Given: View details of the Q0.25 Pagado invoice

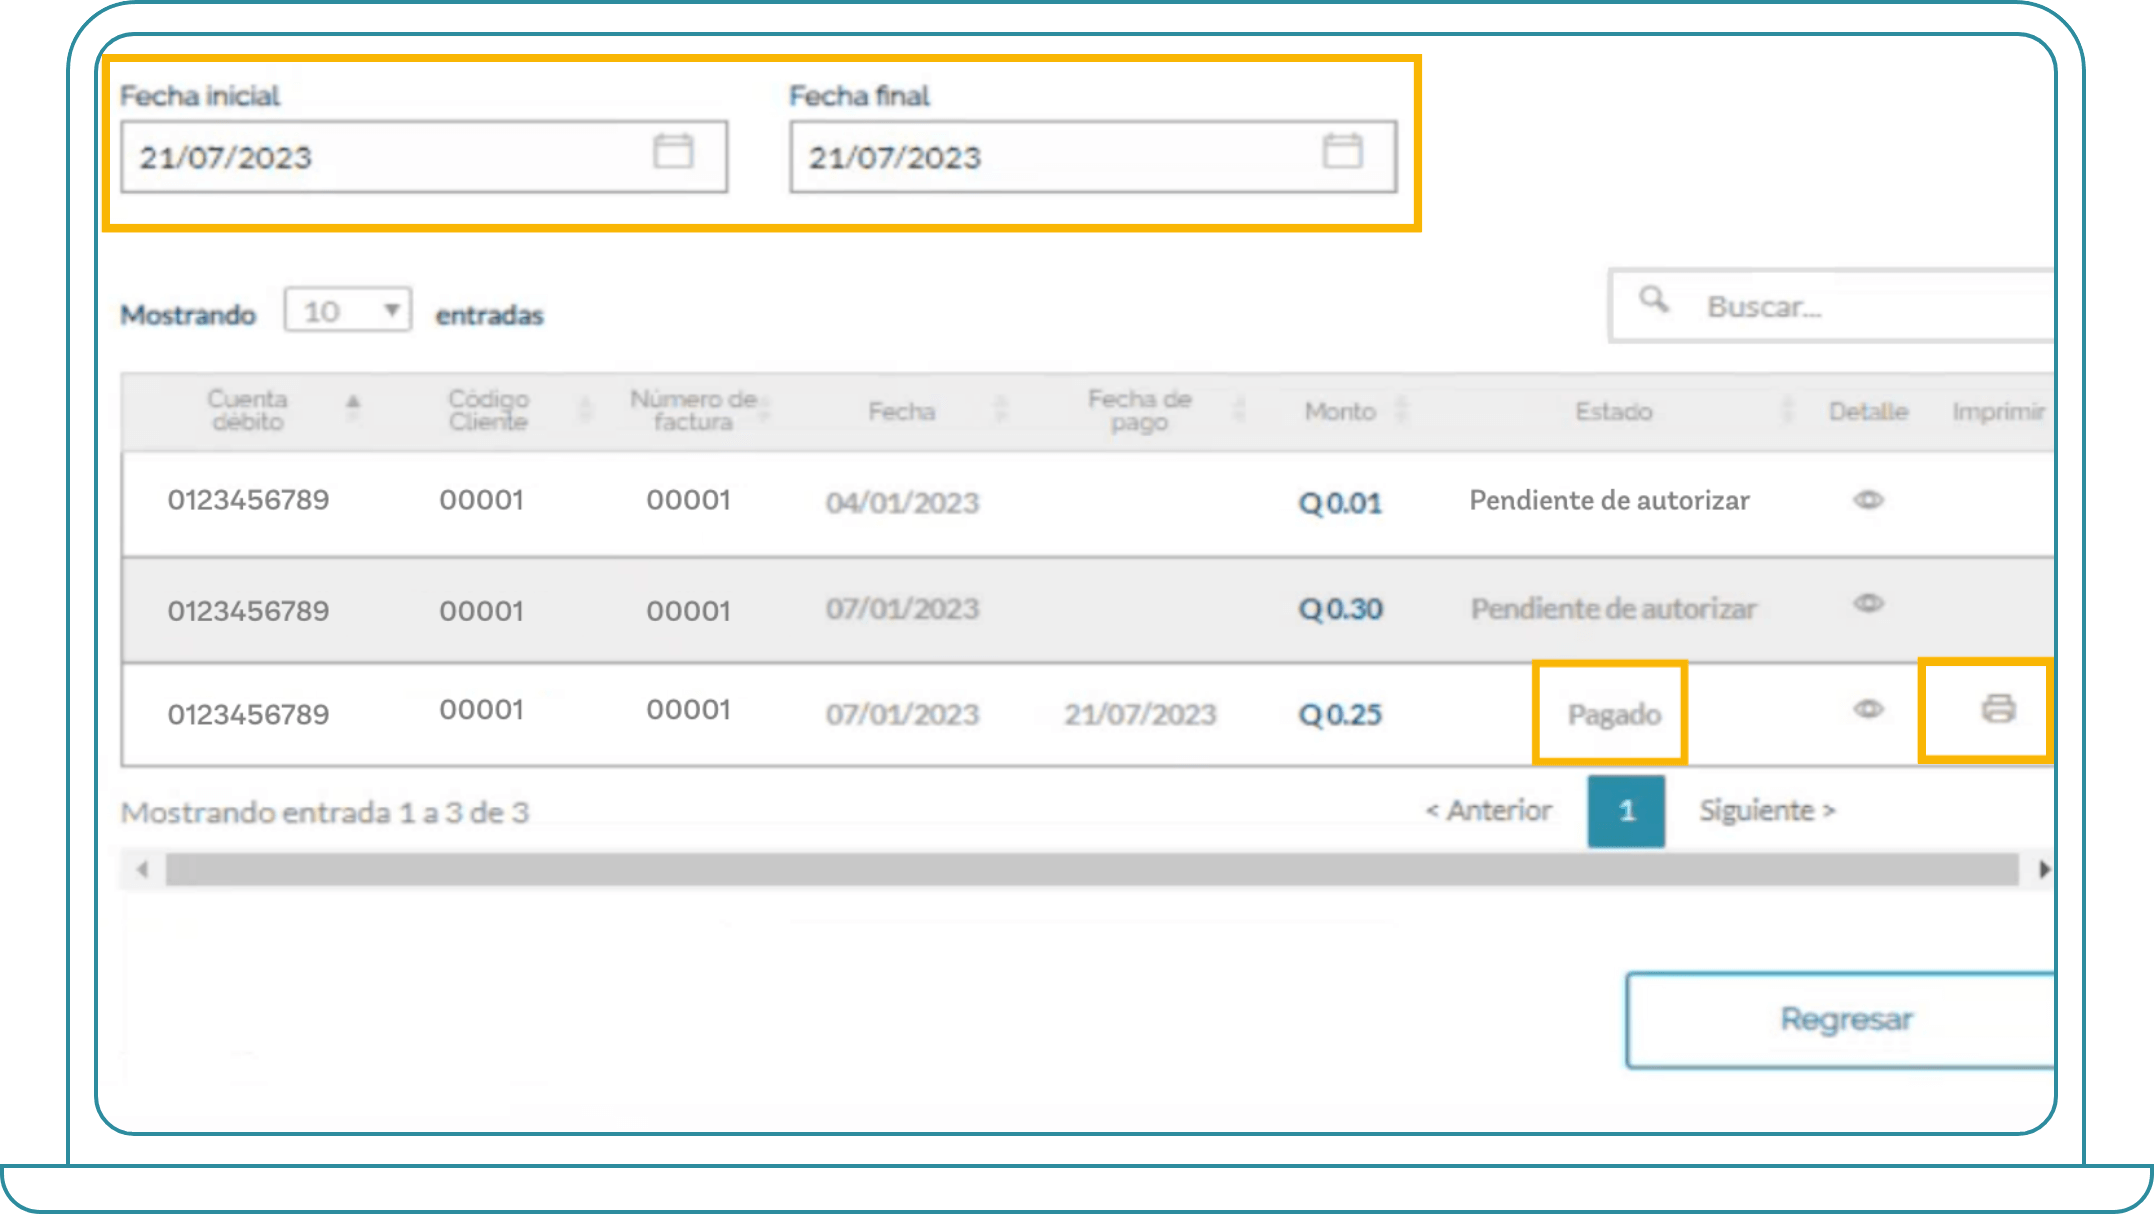Looking at the screenshot, I should pyautogui.click(x=1868, y=709).
